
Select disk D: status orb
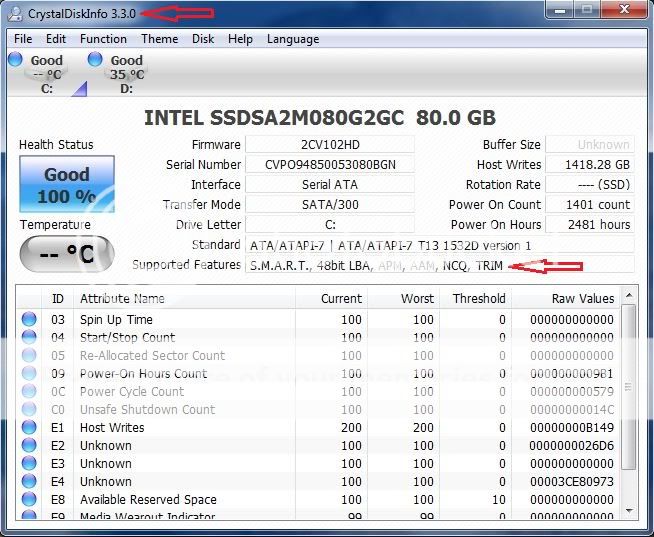(x=95, y=59)
